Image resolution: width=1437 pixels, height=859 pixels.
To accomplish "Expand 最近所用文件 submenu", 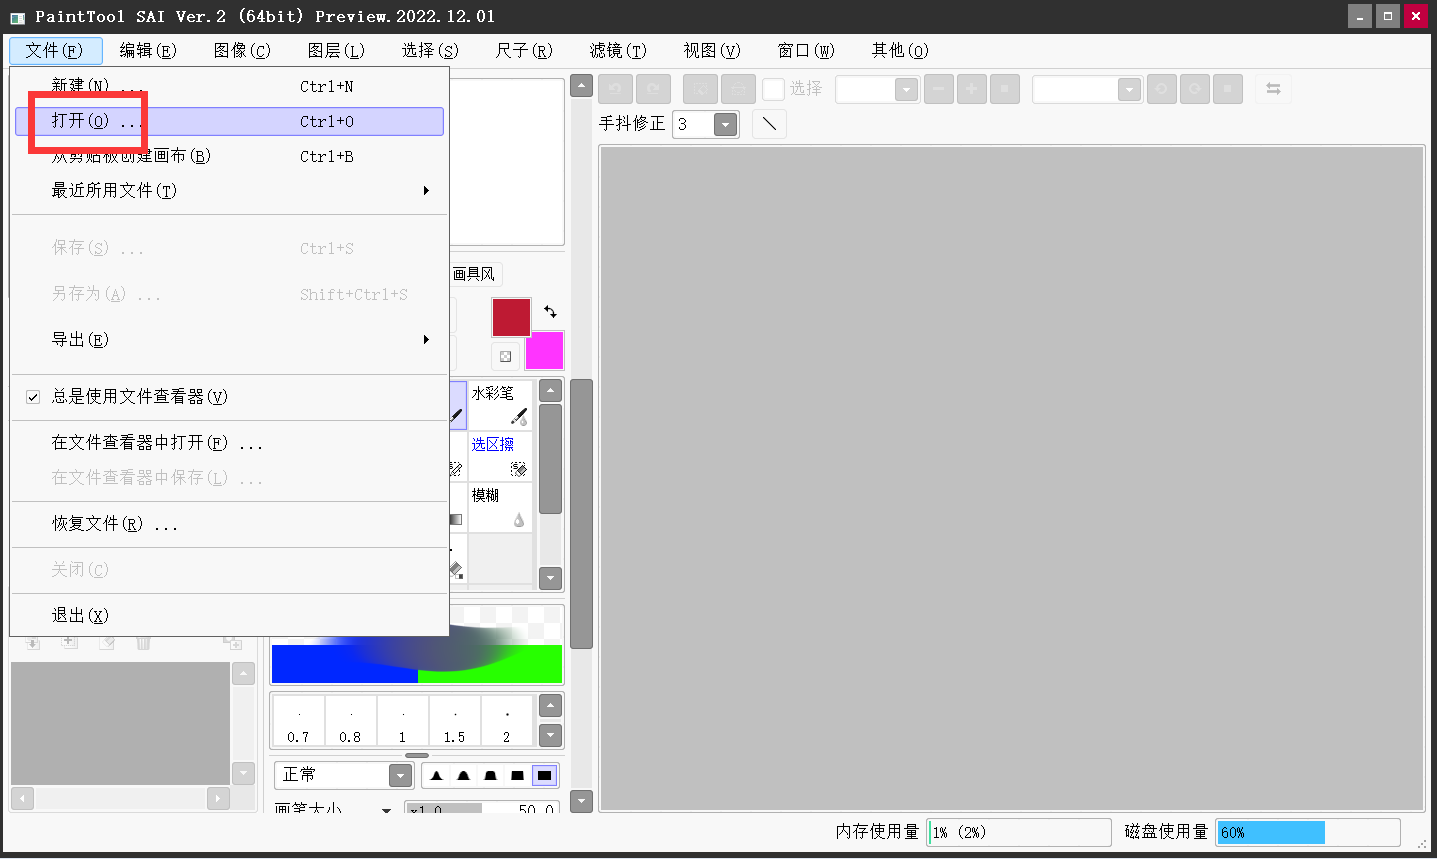I will coord(228,191).
